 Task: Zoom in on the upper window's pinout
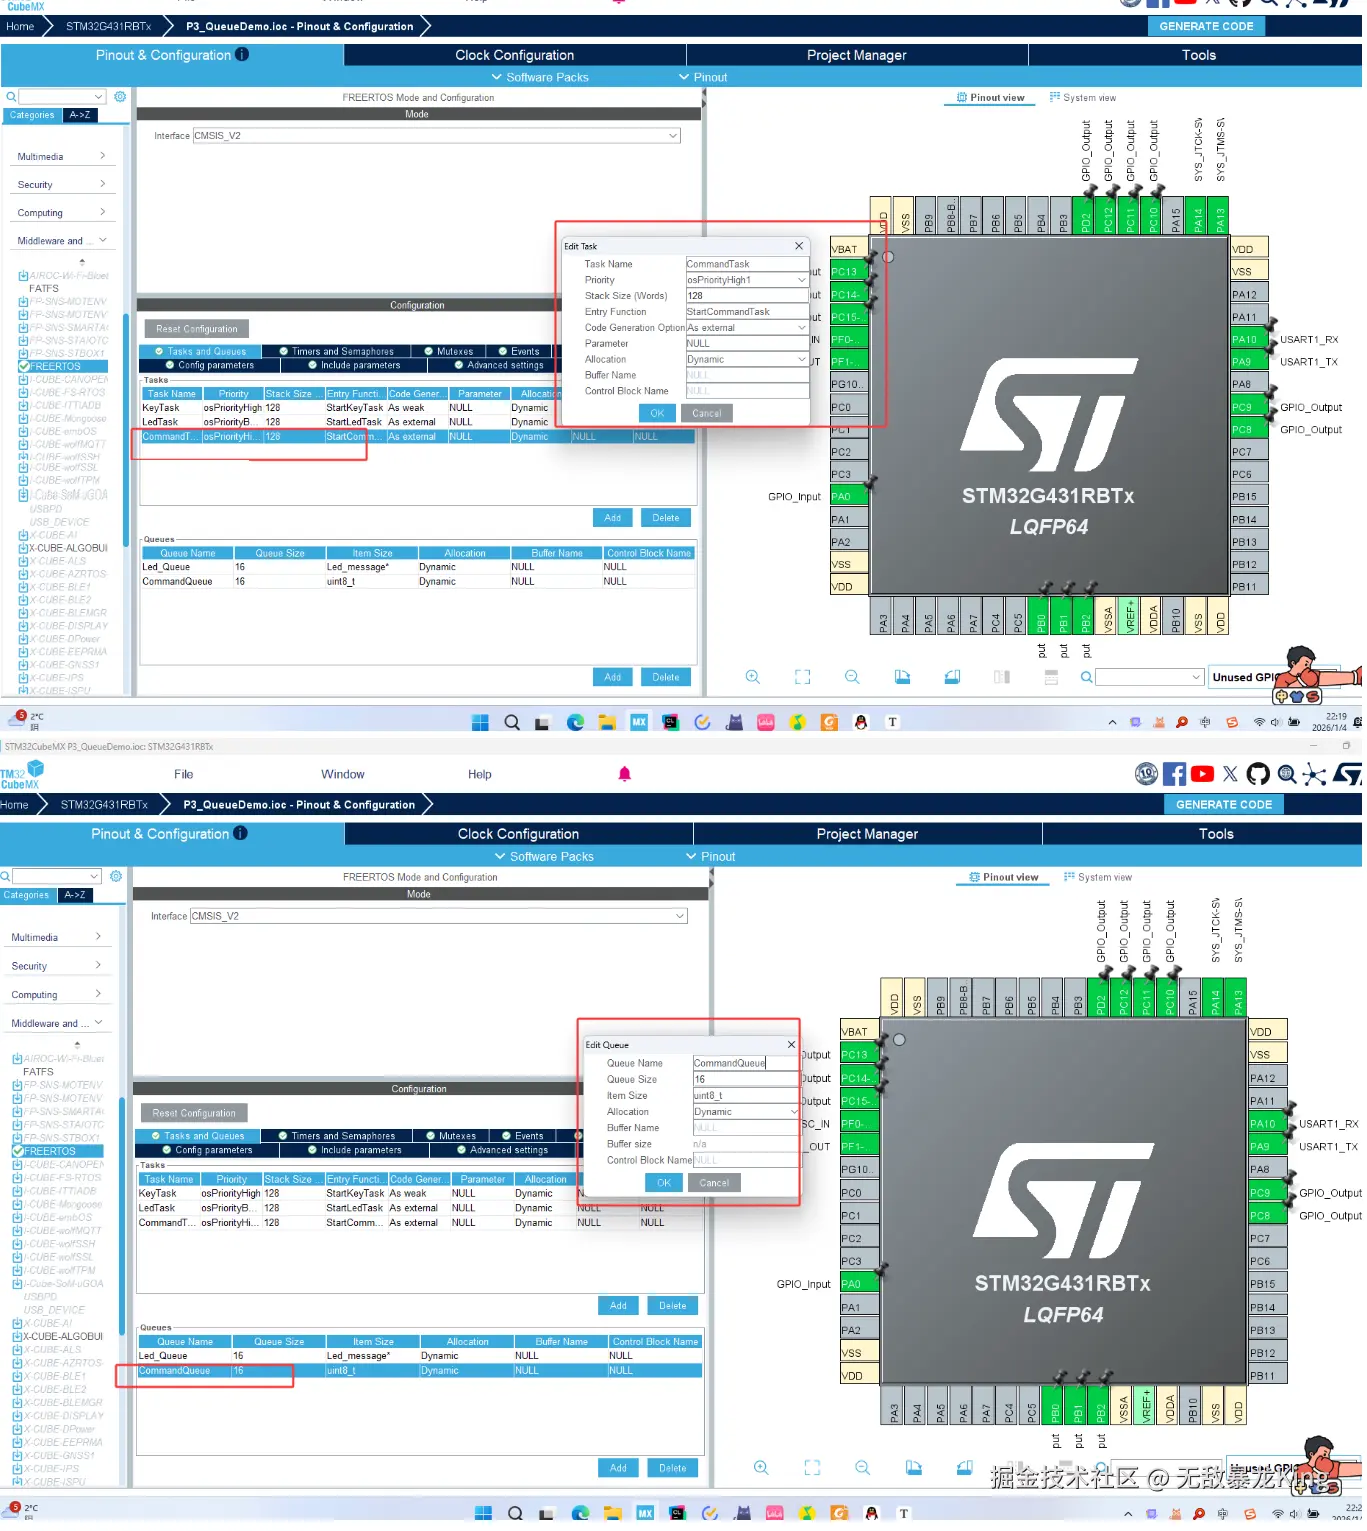tap(754, 679)
